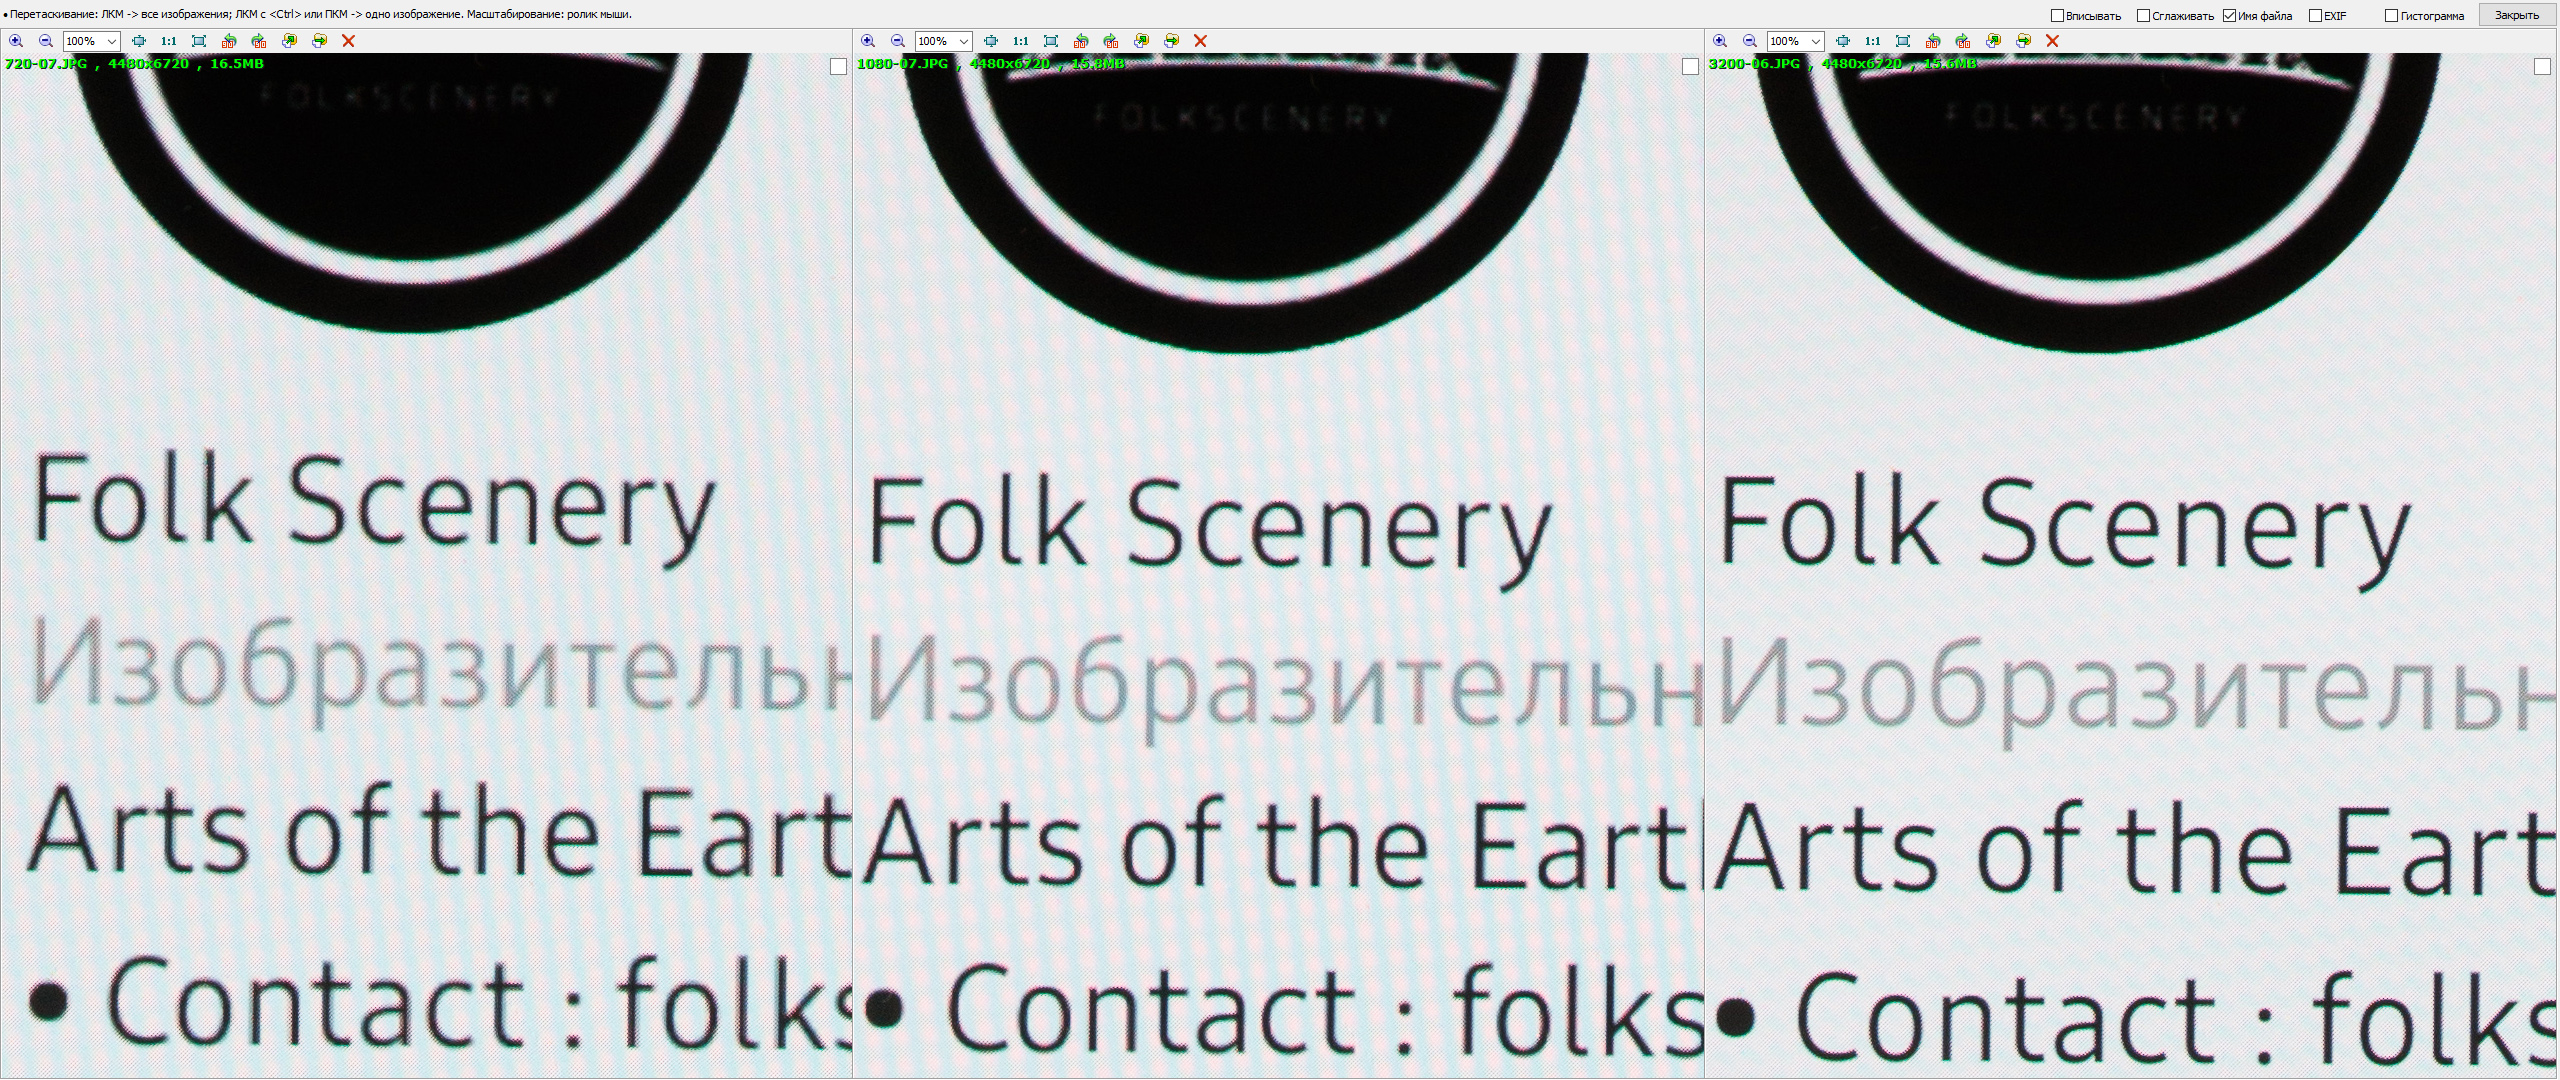Zoom out on the 1080-07.JPG panel
Image resolution: width=2560 pixels, height=1080 pixels.
tap(898, 41)
